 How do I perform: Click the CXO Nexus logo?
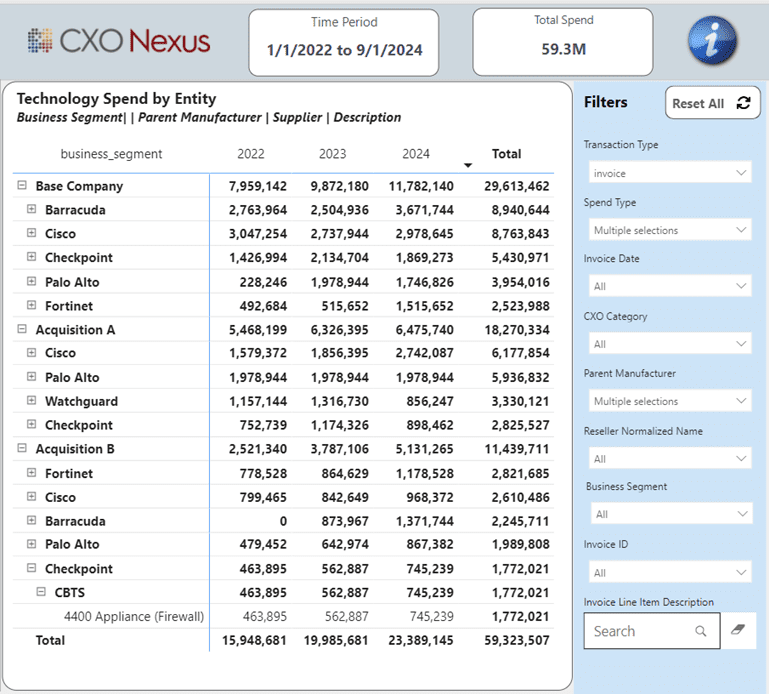119,41
